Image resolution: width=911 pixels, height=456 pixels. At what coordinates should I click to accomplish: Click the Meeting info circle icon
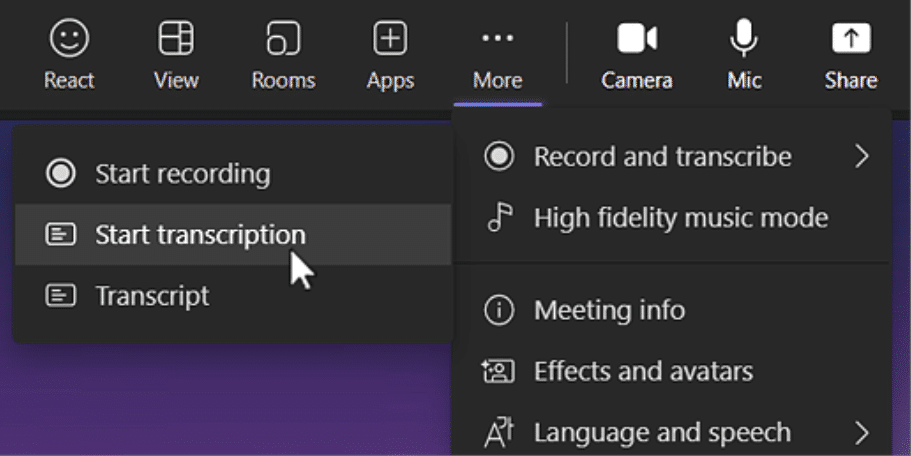[498, 311]
